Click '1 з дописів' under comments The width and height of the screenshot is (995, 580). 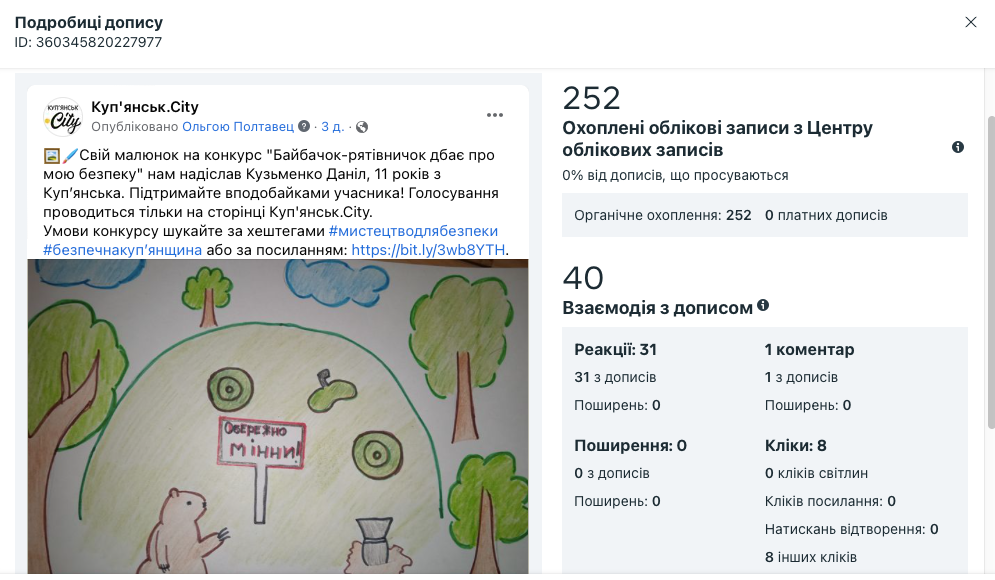point(801,377)
